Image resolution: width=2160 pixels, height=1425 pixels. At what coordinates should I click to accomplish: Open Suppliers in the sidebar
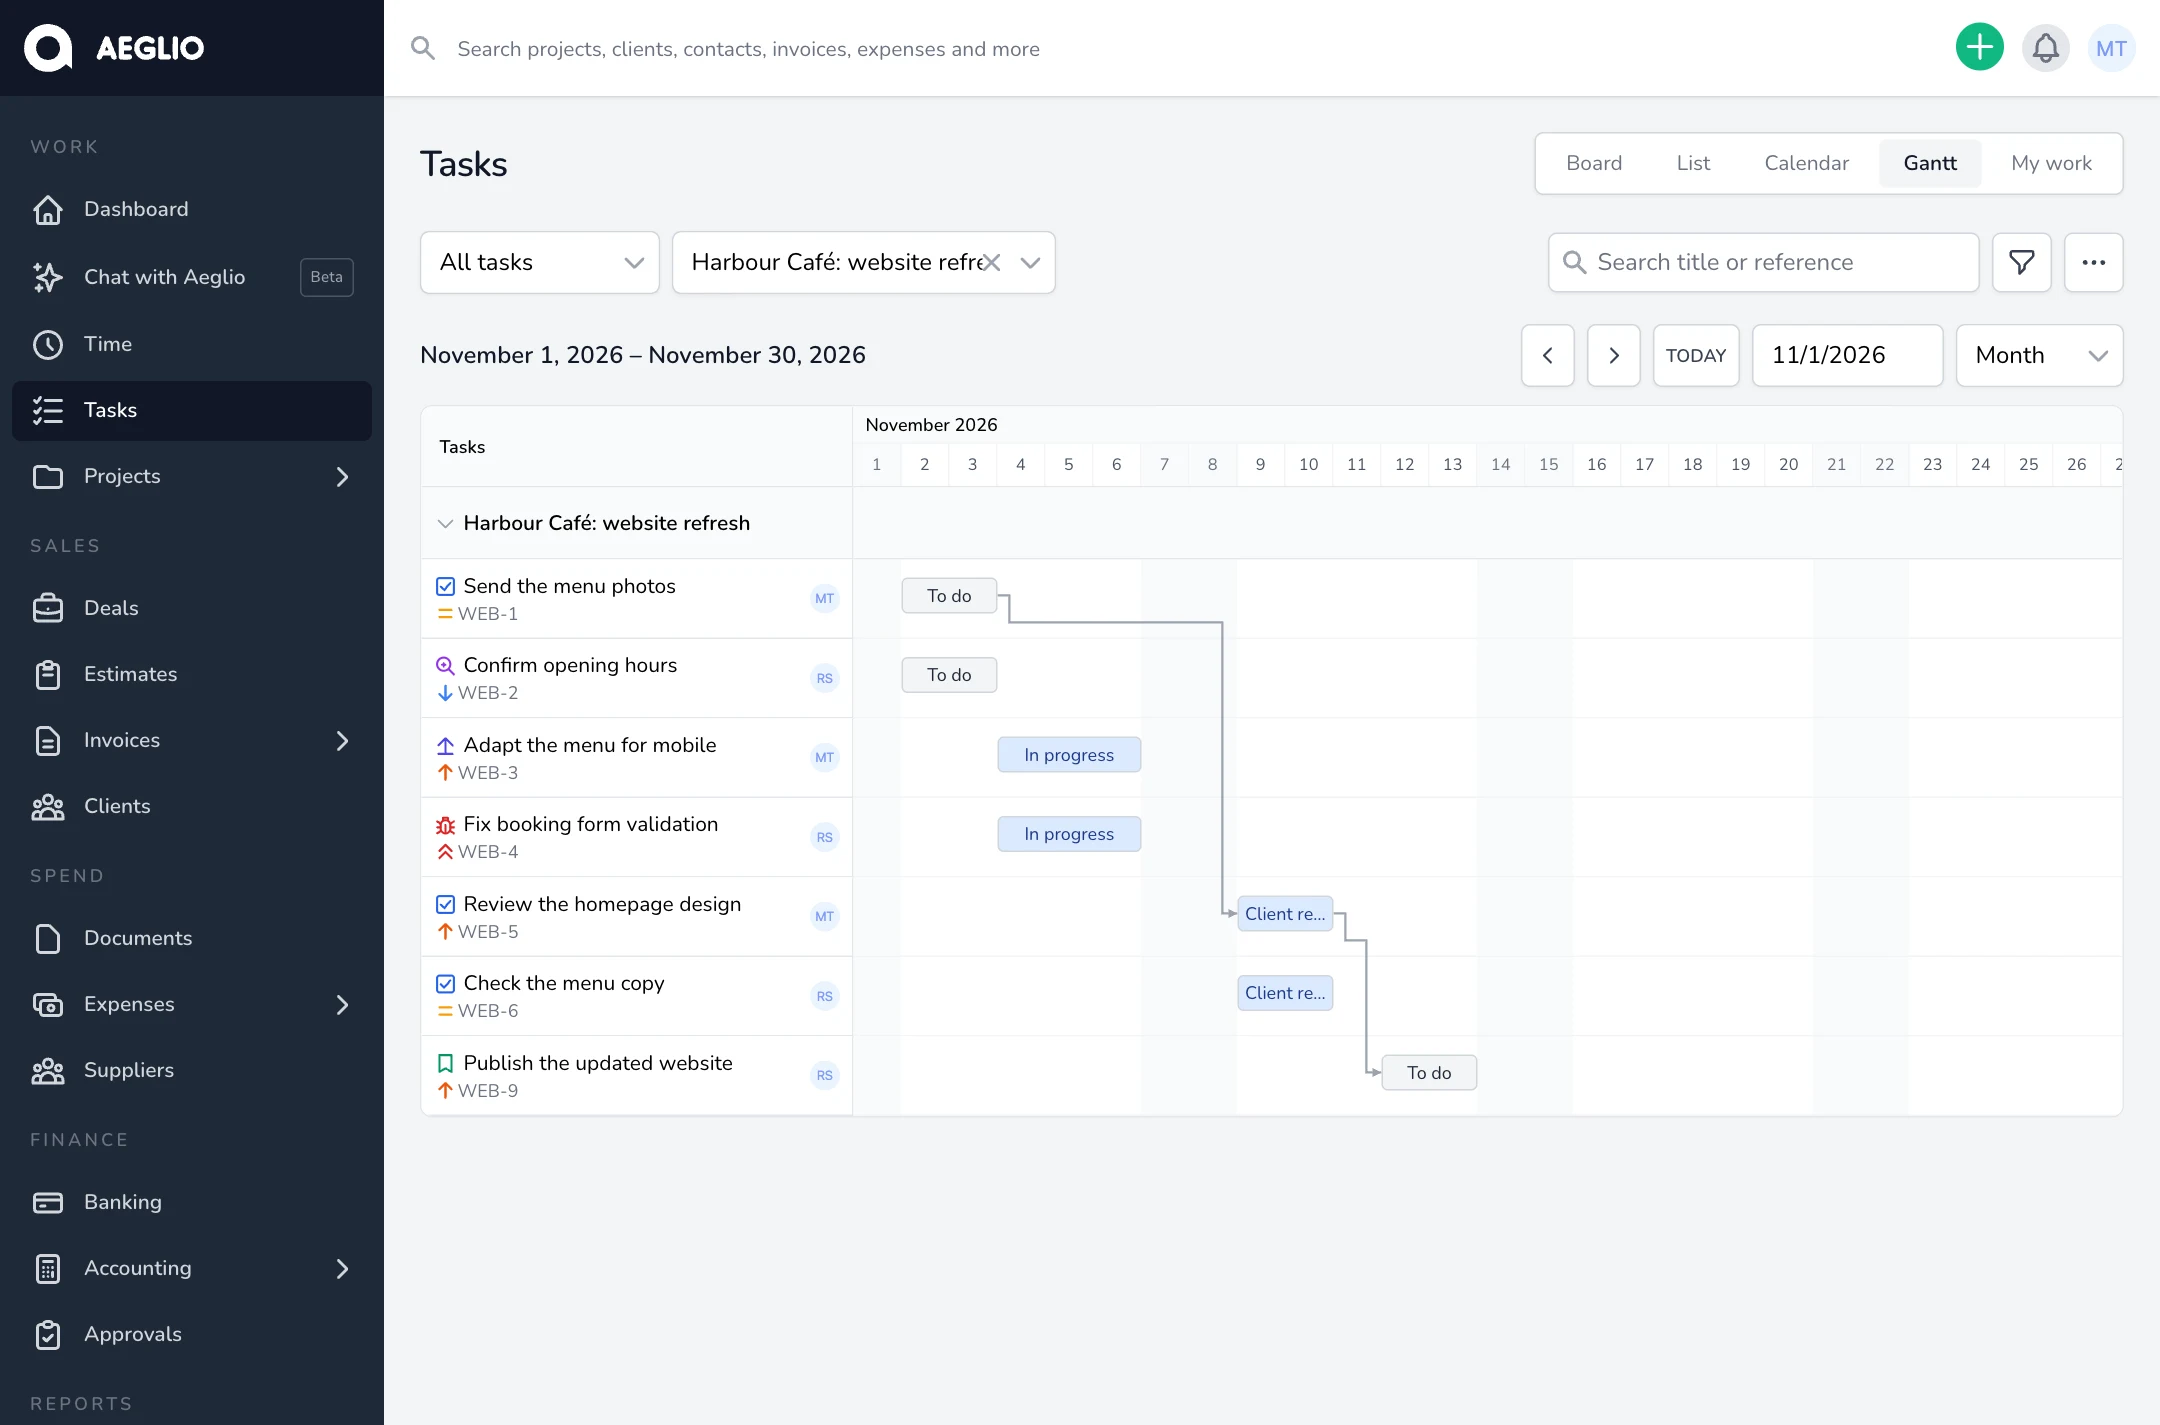pyautogui.click(x=192, y=1070)
